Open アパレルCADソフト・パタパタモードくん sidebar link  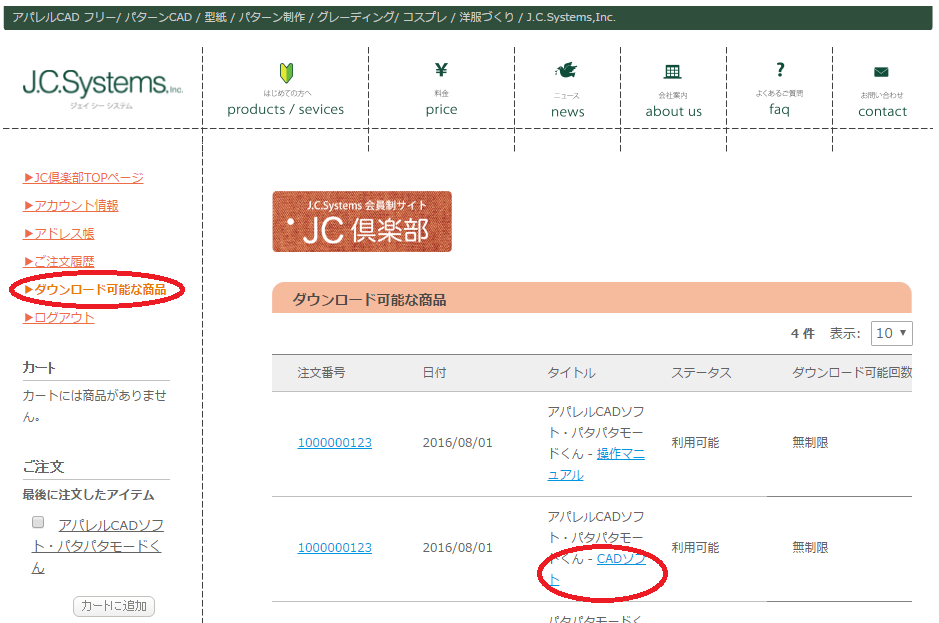pos(98,546)
